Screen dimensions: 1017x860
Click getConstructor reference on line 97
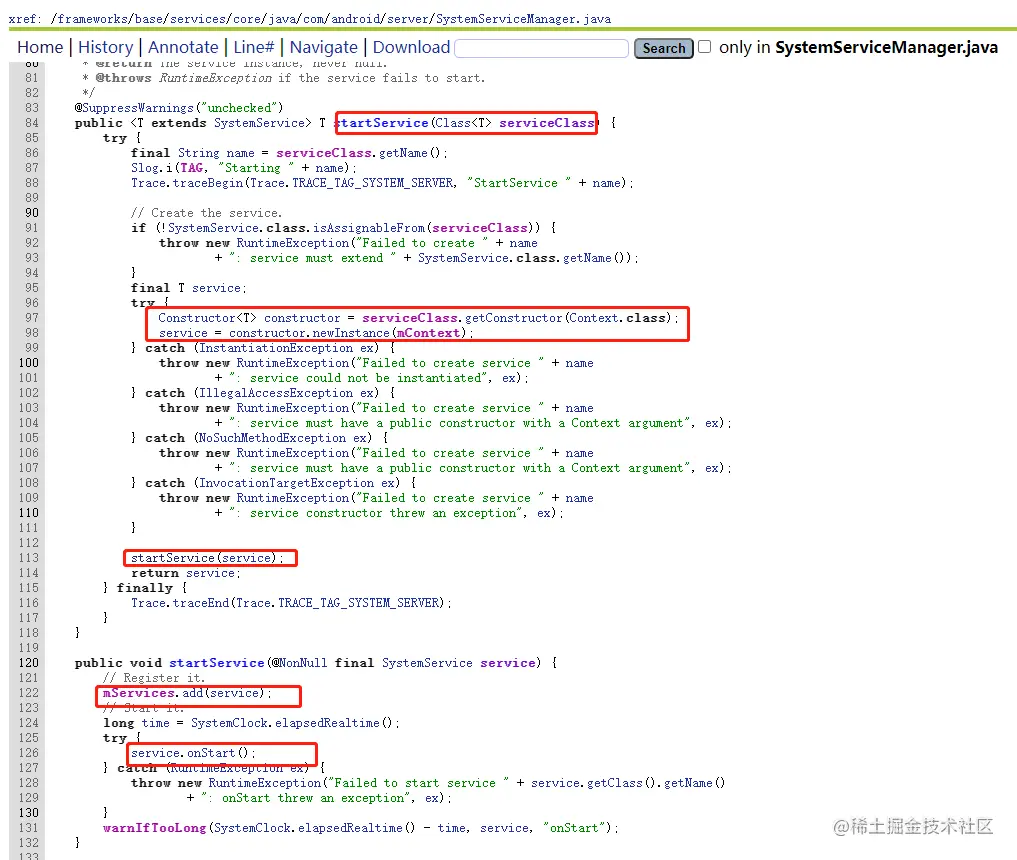coord(514,318)
